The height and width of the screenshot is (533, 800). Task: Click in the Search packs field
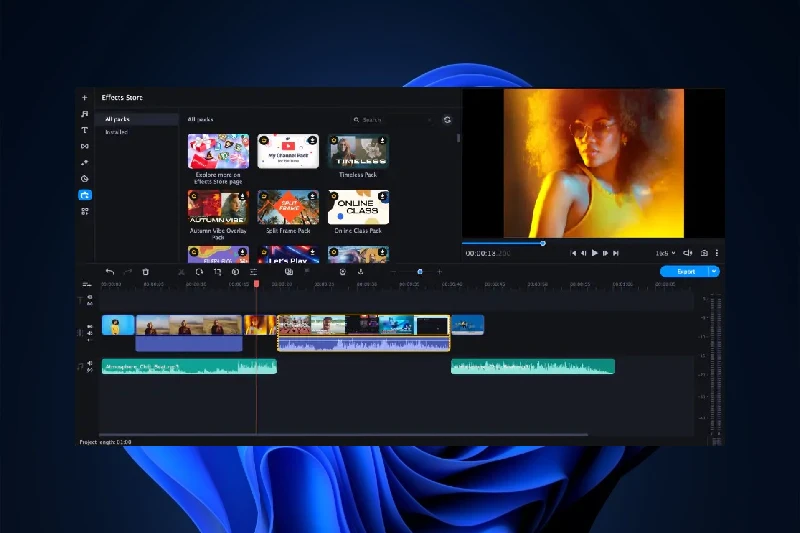[x=392, y=119]
